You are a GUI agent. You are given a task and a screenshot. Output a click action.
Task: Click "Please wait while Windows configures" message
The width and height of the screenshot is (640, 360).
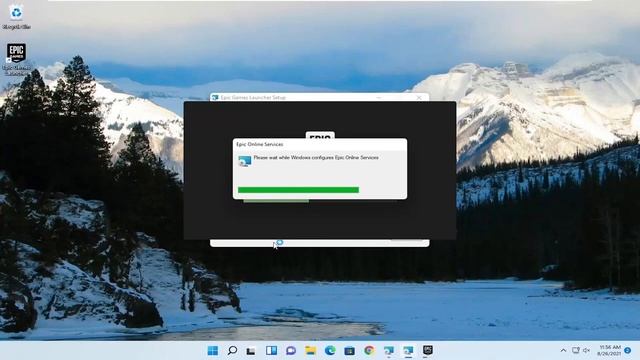coord(316,158)
